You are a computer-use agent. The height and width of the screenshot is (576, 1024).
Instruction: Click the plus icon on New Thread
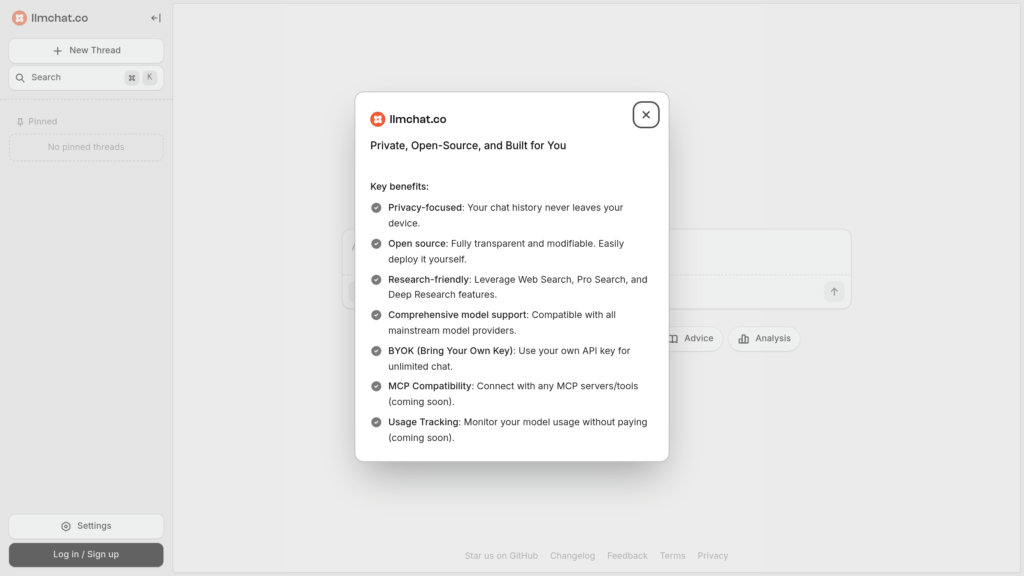pos(57,51)
